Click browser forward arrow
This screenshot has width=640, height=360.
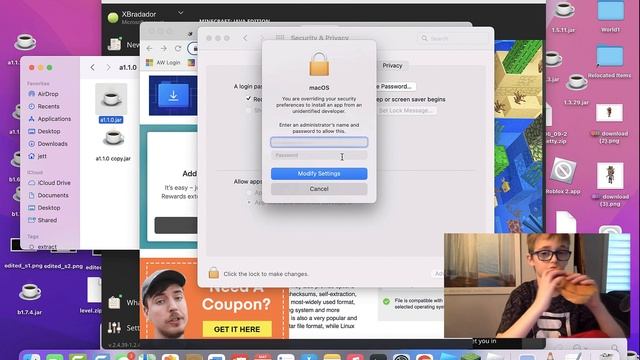163,48
